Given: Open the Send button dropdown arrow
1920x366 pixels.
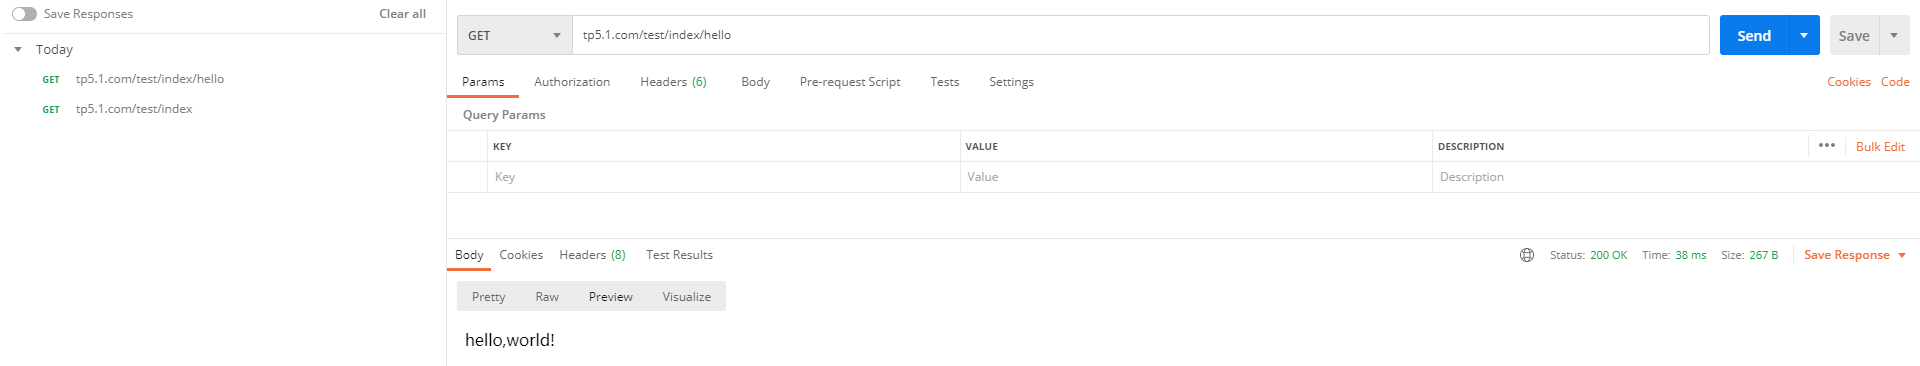Looking at the screenshot, I should 1804,35.
